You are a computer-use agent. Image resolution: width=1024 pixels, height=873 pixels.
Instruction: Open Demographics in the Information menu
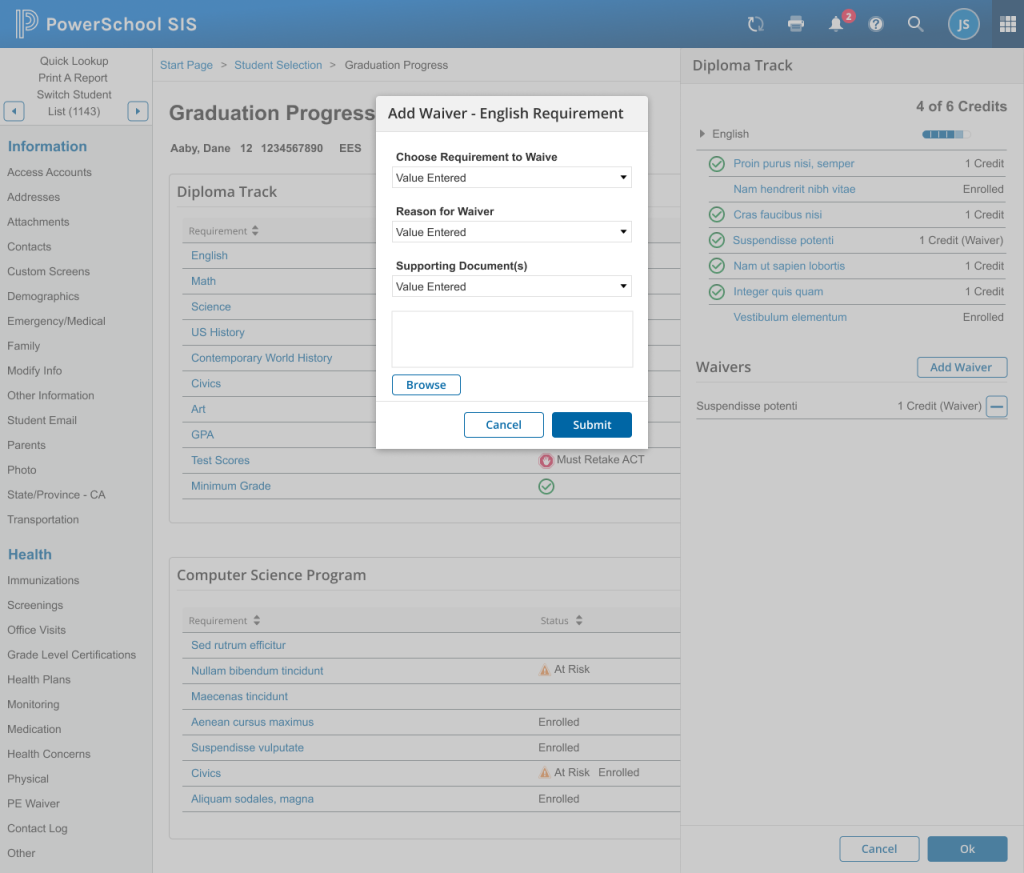tap(43, 296)
